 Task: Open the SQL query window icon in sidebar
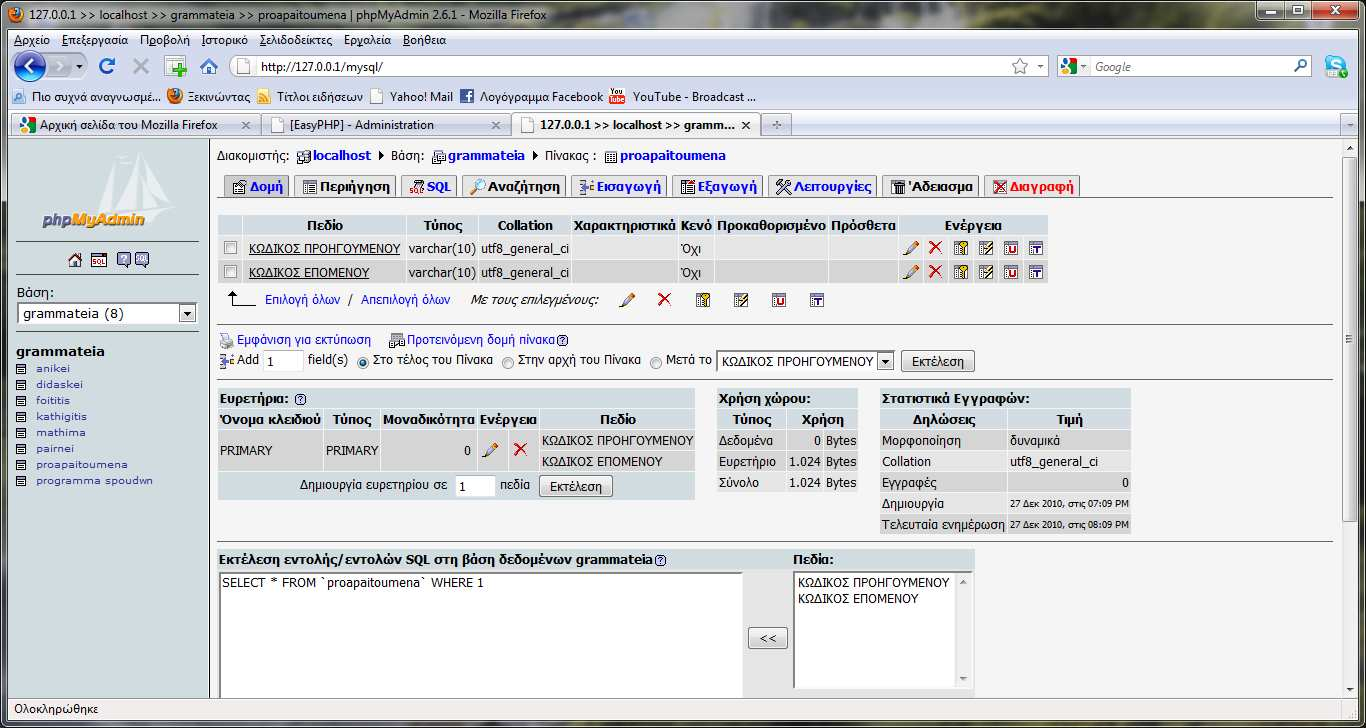(x=99, y=260)
